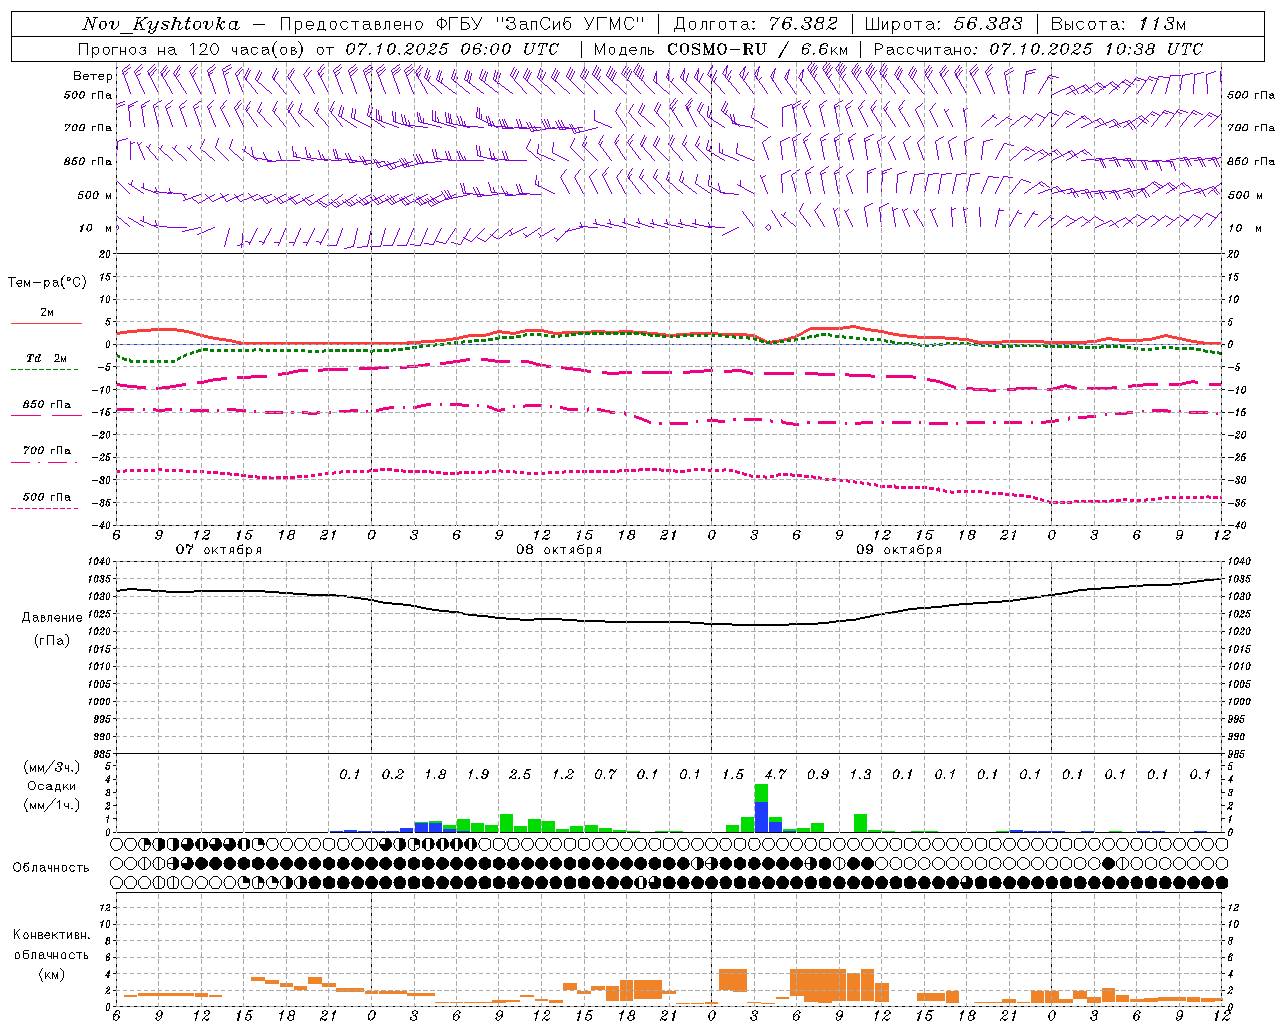Click the 08 октября date label
This screenshot has width=1280, height=1024.
(559, 550)
